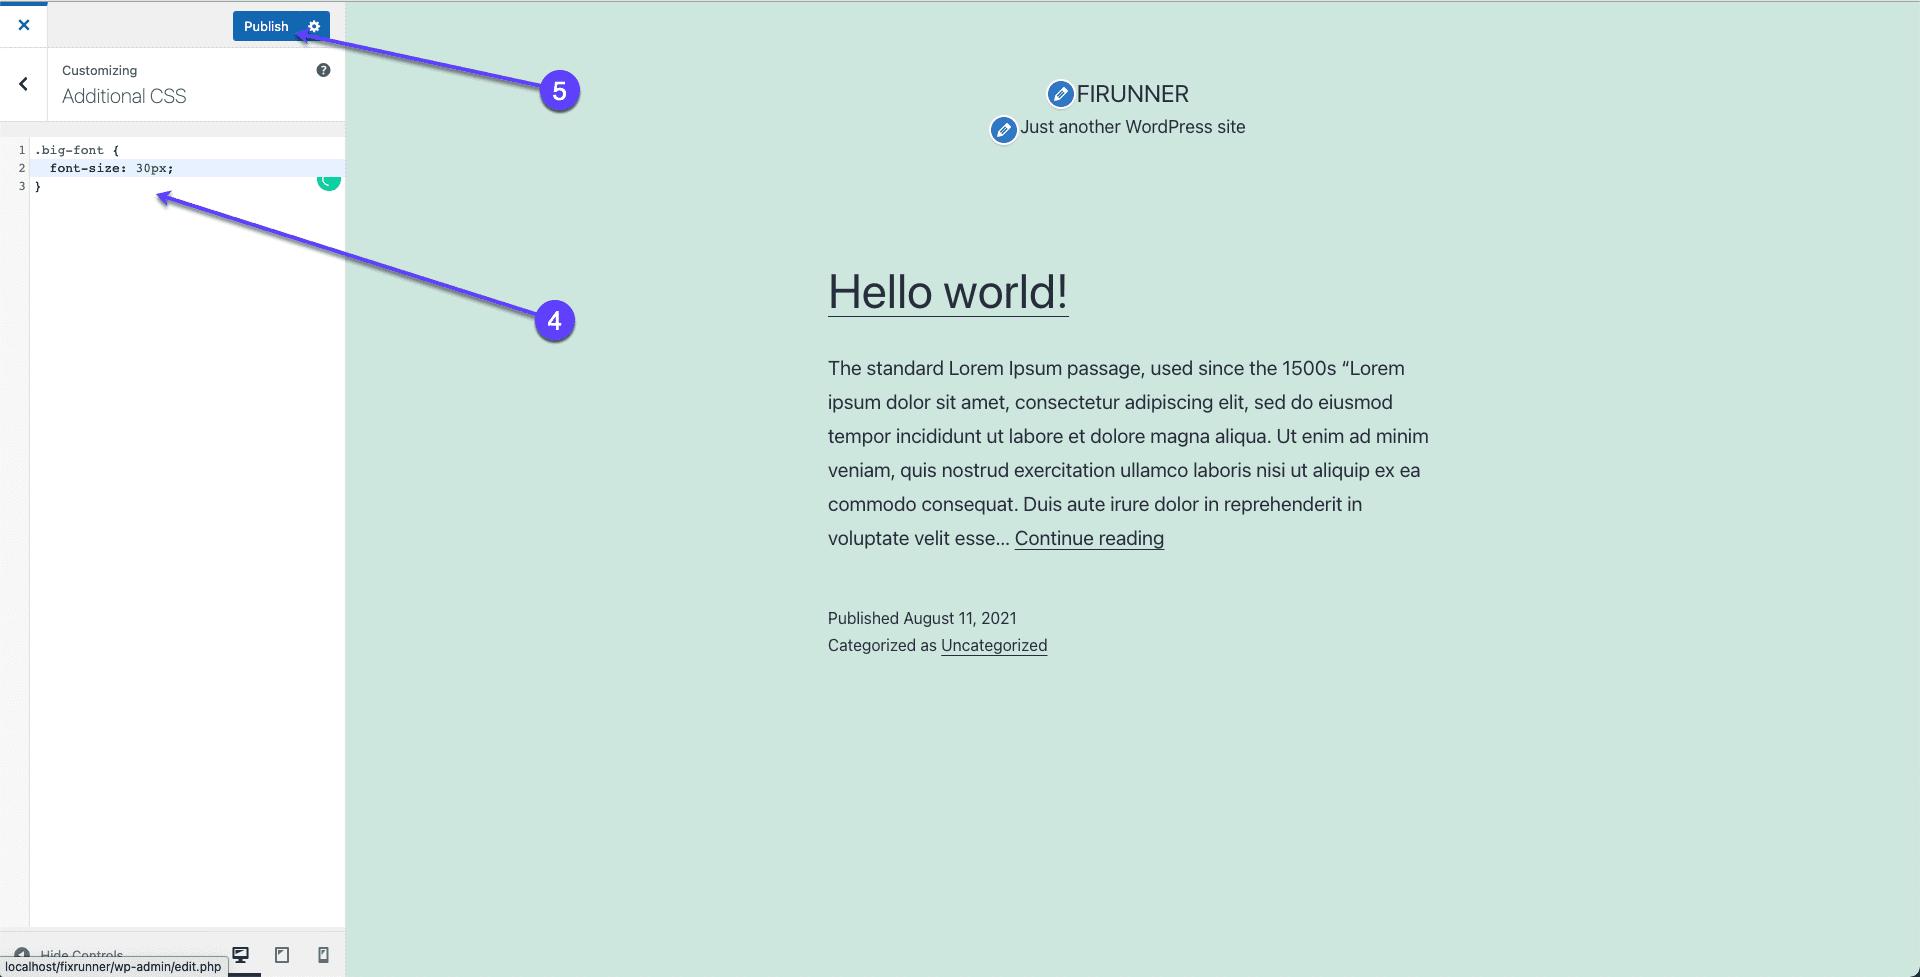
Task: Open the Hello world! post title
Action: pyautogui.click(x=948, y=292)
